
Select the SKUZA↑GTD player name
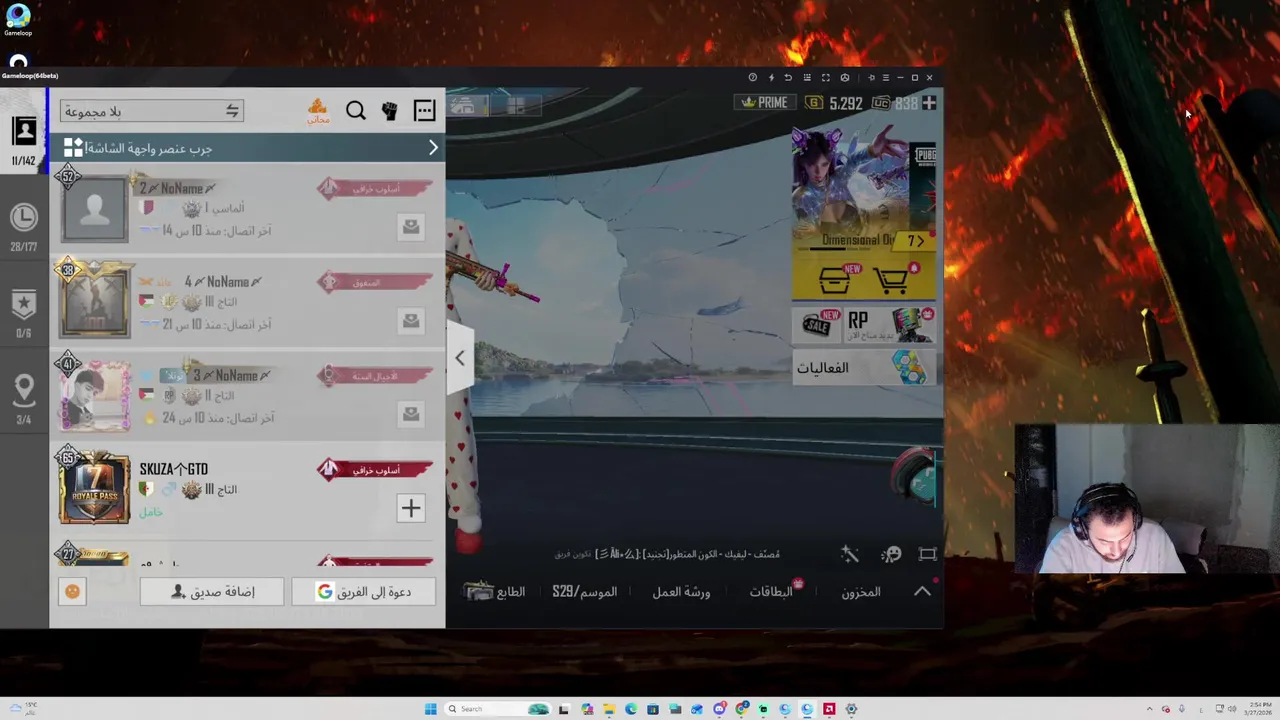(x=174, y=469)
